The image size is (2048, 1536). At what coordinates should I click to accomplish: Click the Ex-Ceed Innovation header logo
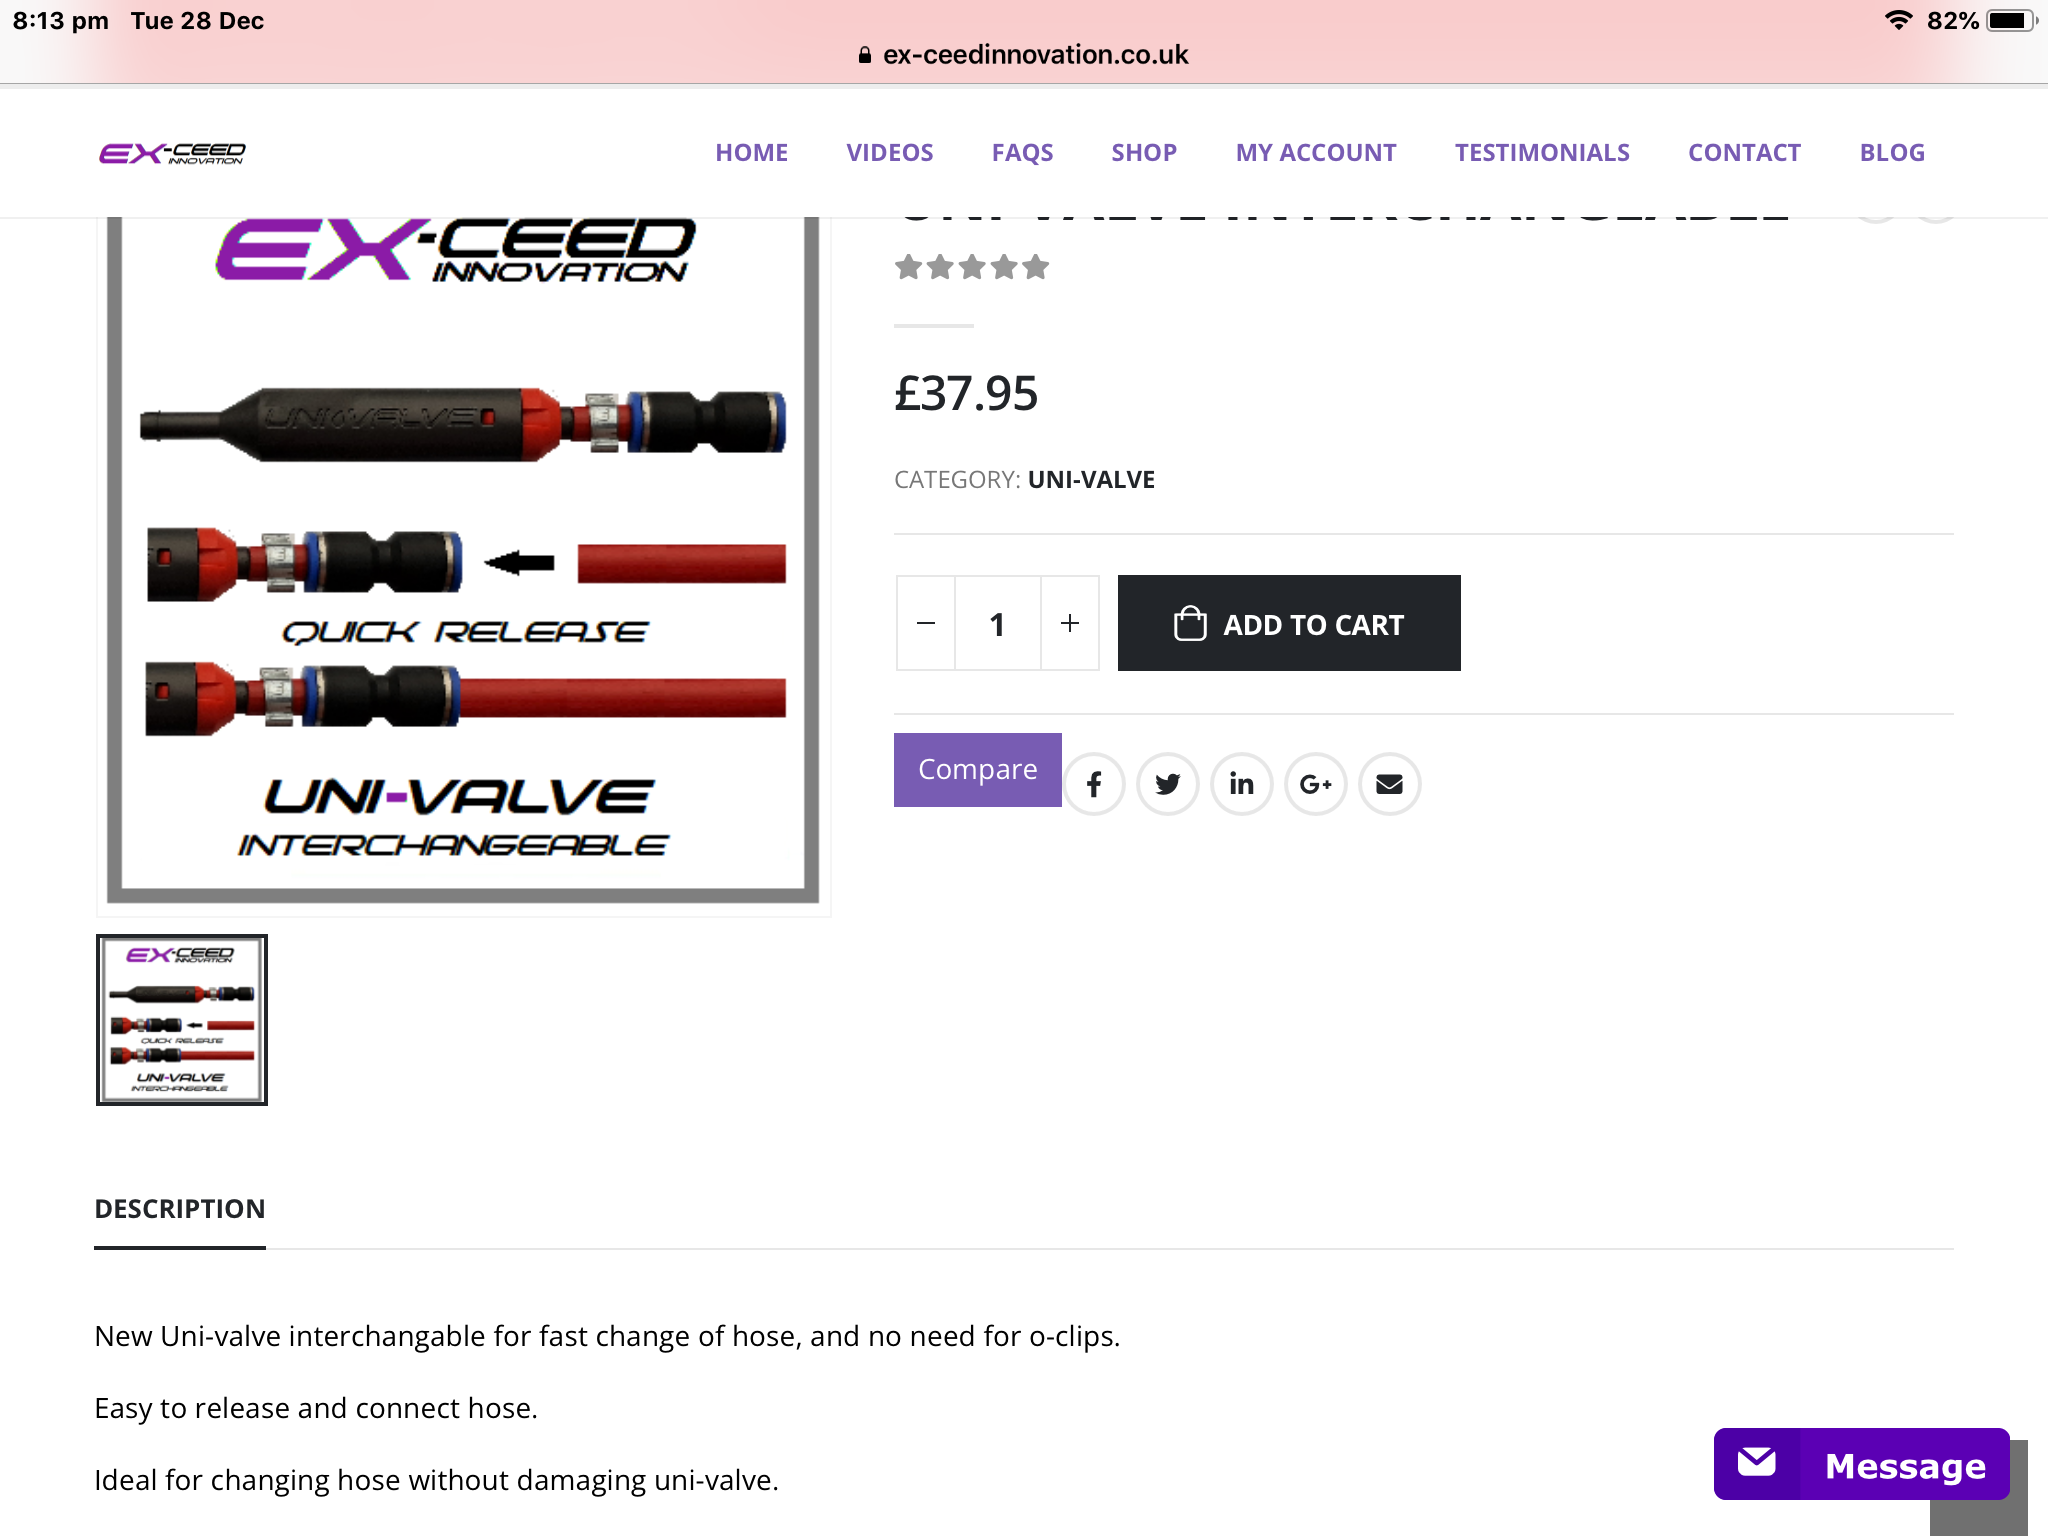tap(172, 153)
